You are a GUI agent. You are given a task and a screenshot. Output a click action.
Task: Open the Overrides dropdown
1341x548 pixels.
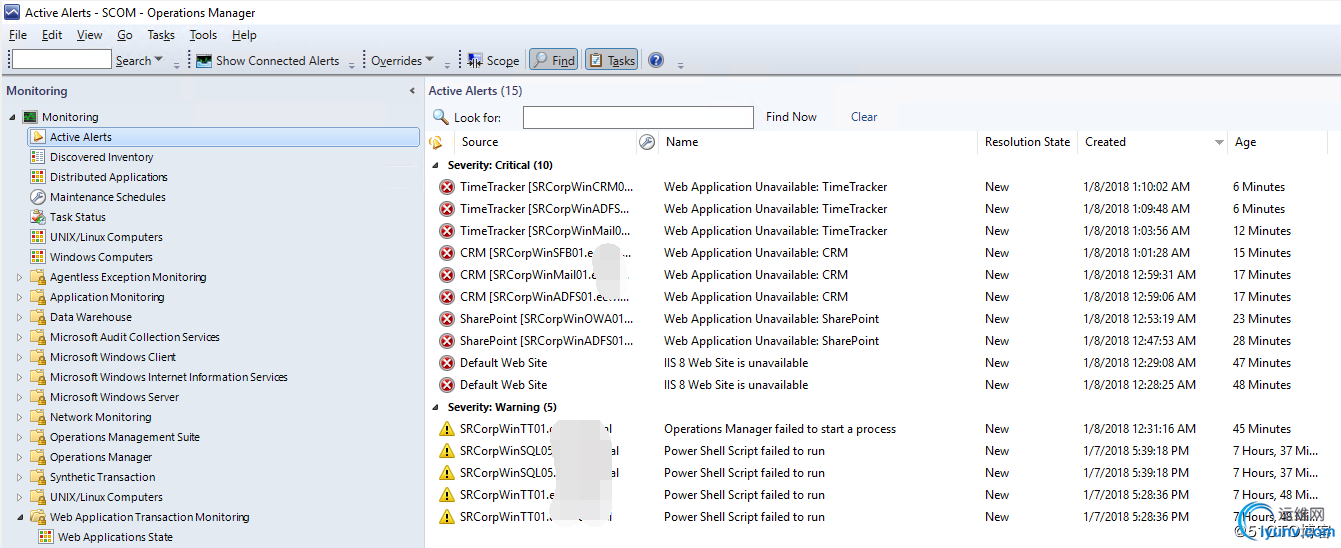point(403,60)
